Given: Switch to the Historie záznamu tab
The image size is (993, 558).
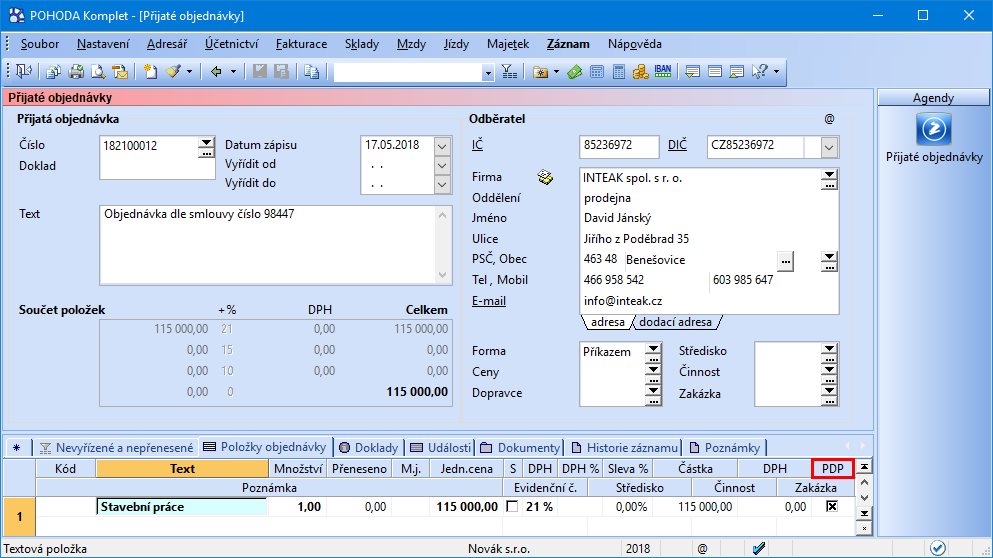Looking at the screenshot, I should click(x=624, y=447).
